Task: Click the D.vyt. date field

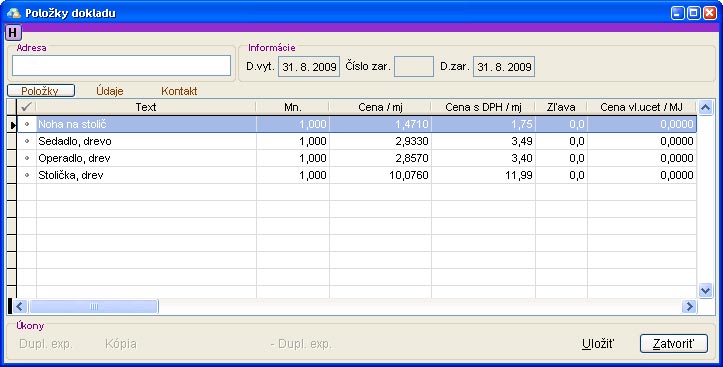Action: (309, 66)
